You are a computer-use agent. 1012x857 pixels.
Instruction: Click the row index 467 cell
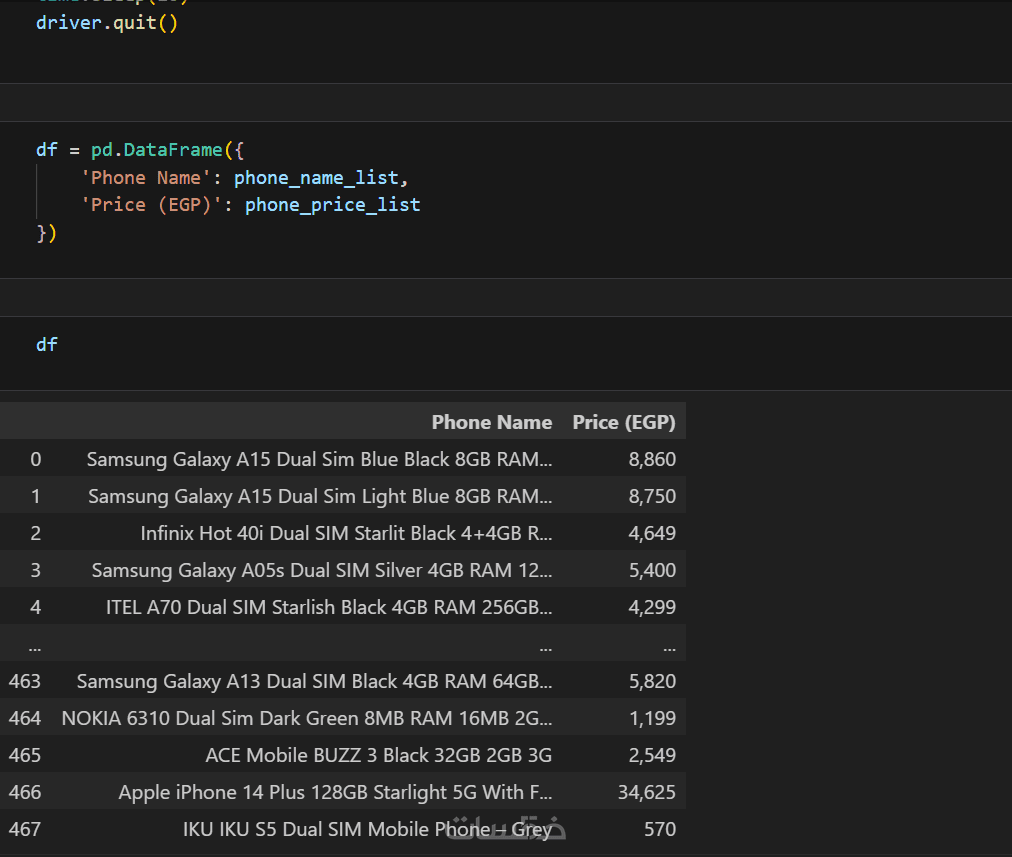click(x=25, y=829)
